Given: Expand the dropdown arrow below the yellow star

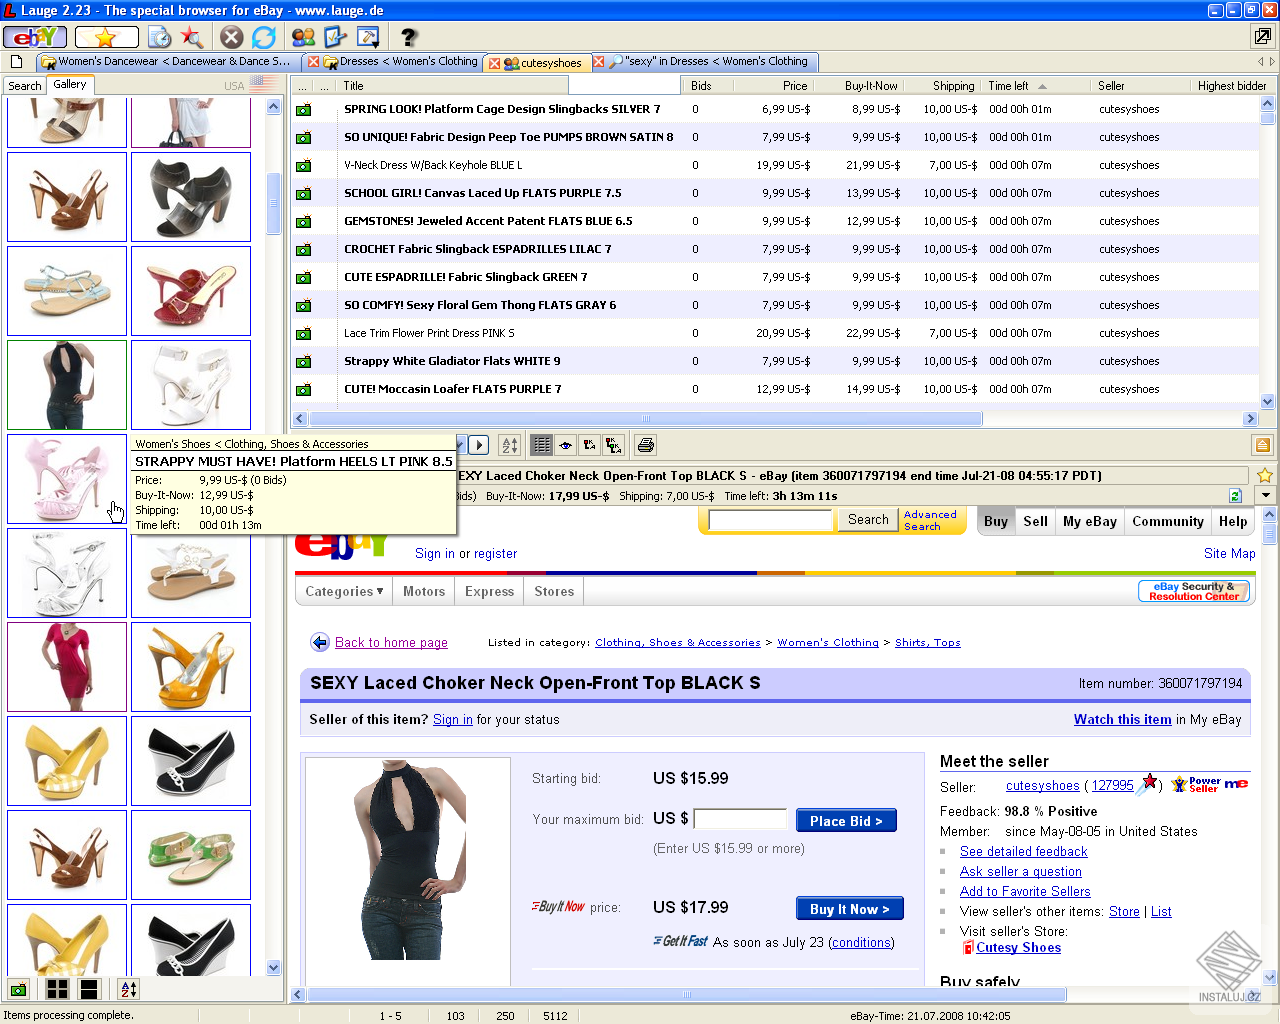Looking at the screenshot, I should [x=1266, y=495].
